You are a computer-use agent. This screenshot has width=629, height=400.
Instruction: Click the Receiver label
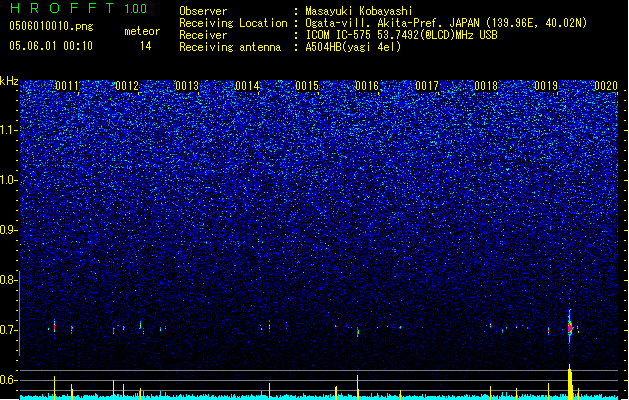[203, 35]
